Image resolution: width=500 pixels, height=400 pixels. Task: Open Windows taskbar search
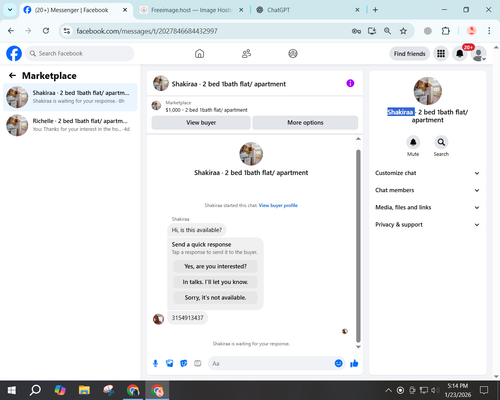pos(35,390)
